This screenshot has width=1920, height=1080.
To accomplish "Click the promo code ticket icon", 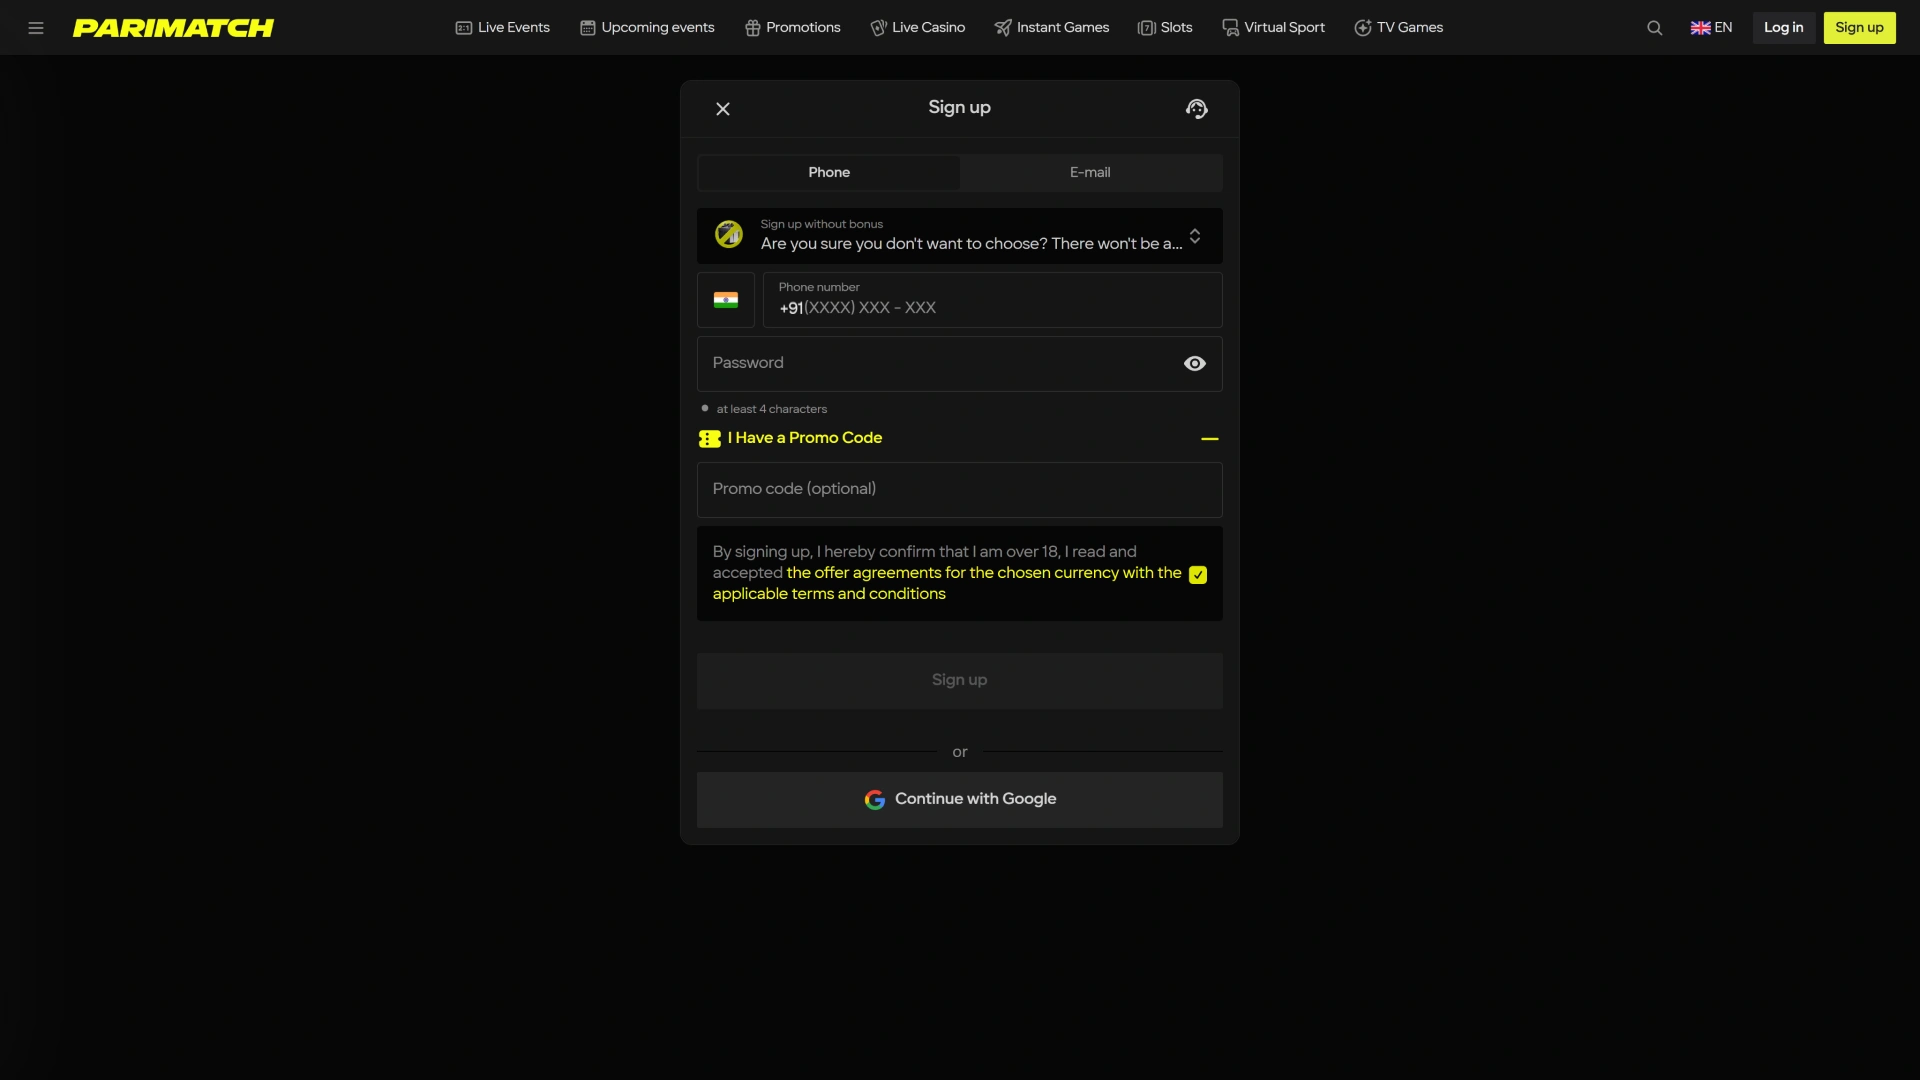I will (x=710, y=439).
